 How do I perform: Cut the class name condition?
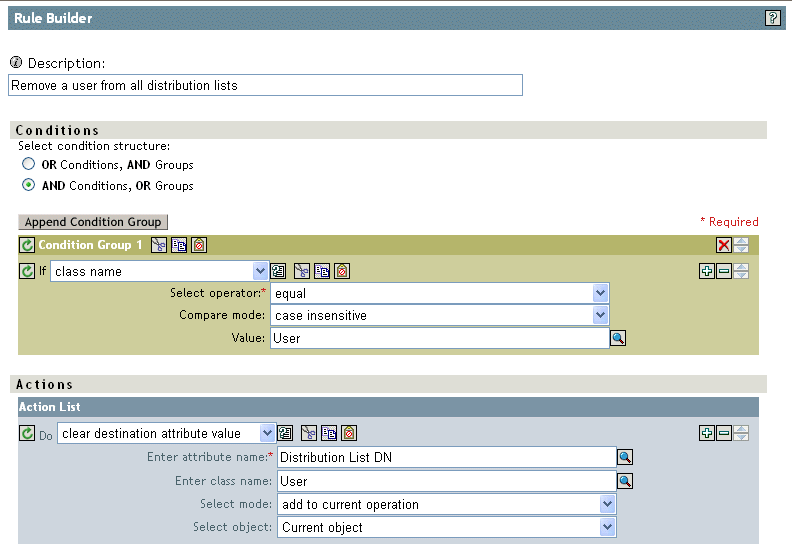[x=302, y=271]
